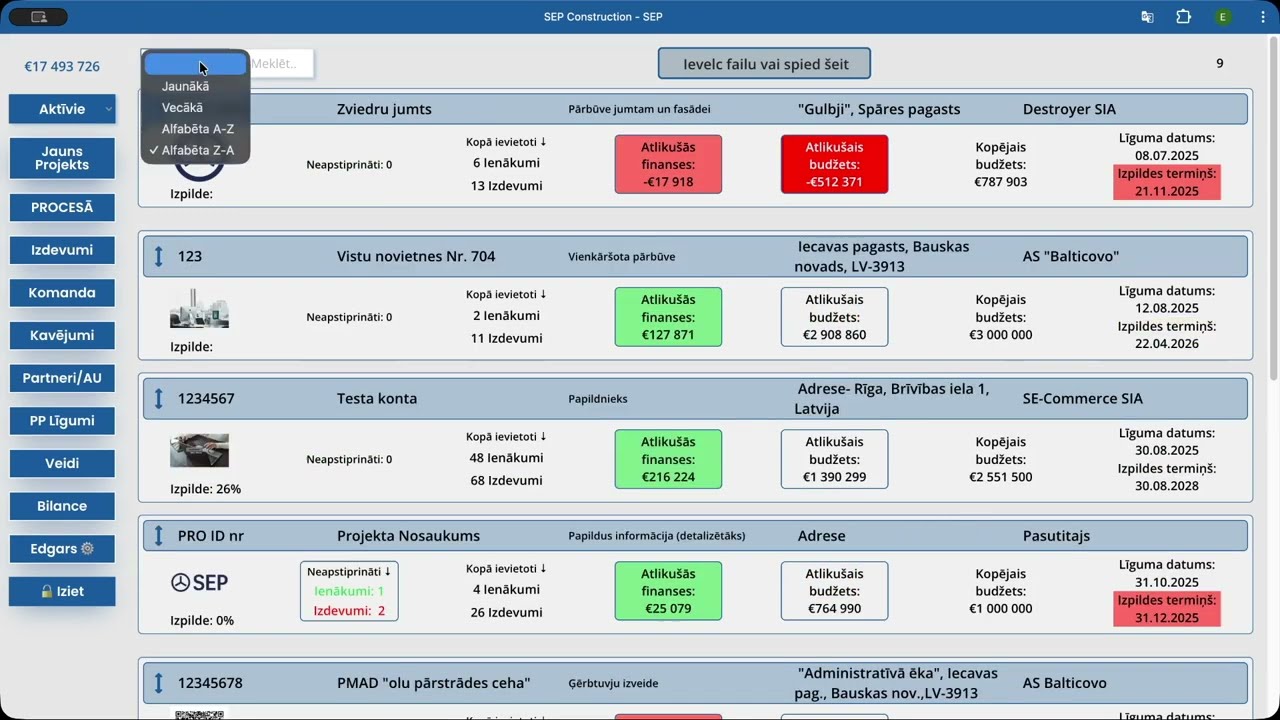This screenshot has height=720, width=1280.
Task: Click green Ienākumi: 1 unapproved entry
Action: [x=349, y=591]
